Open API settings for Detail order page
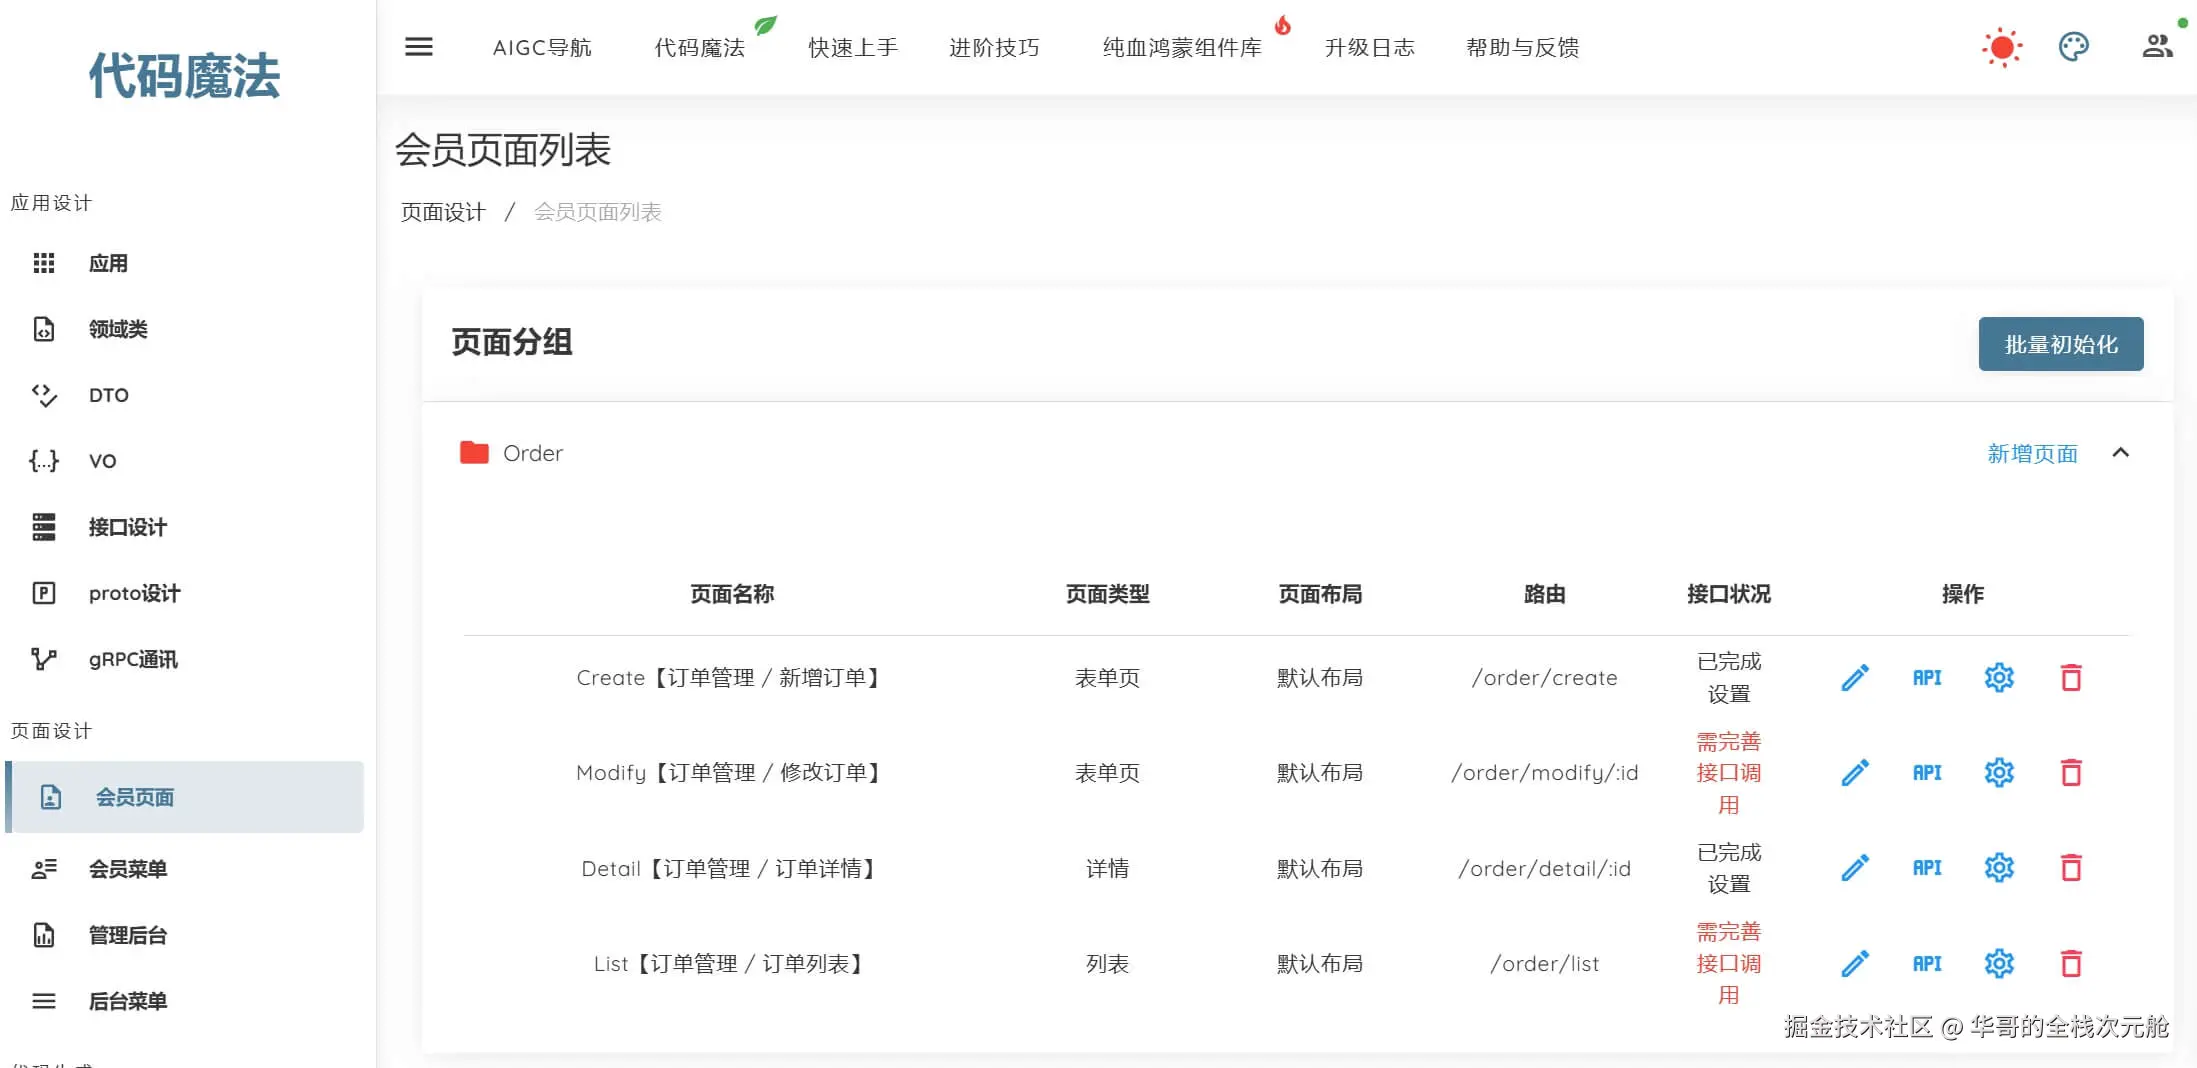 coord(1927,868)
